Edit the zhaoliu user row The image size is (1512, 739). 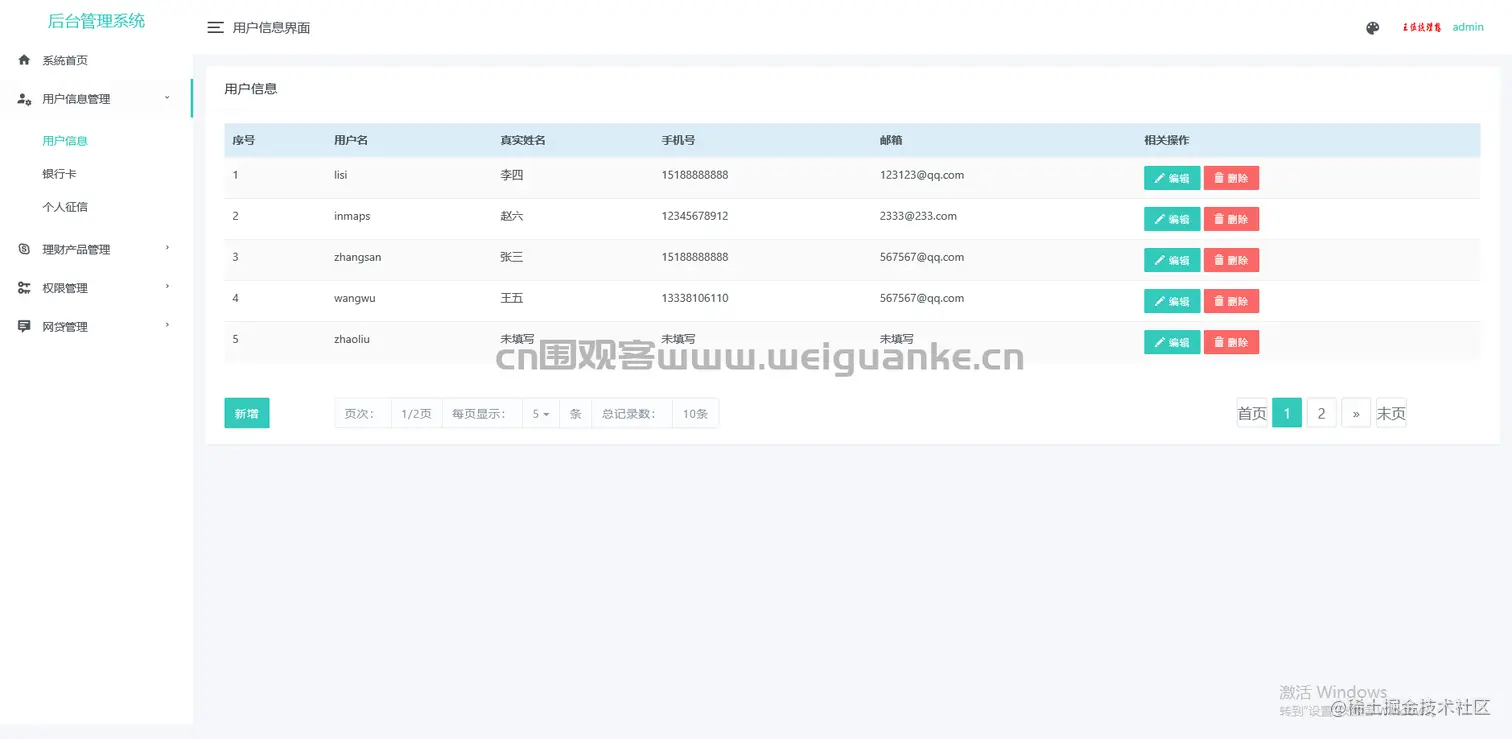click(x=1172, y=342)
